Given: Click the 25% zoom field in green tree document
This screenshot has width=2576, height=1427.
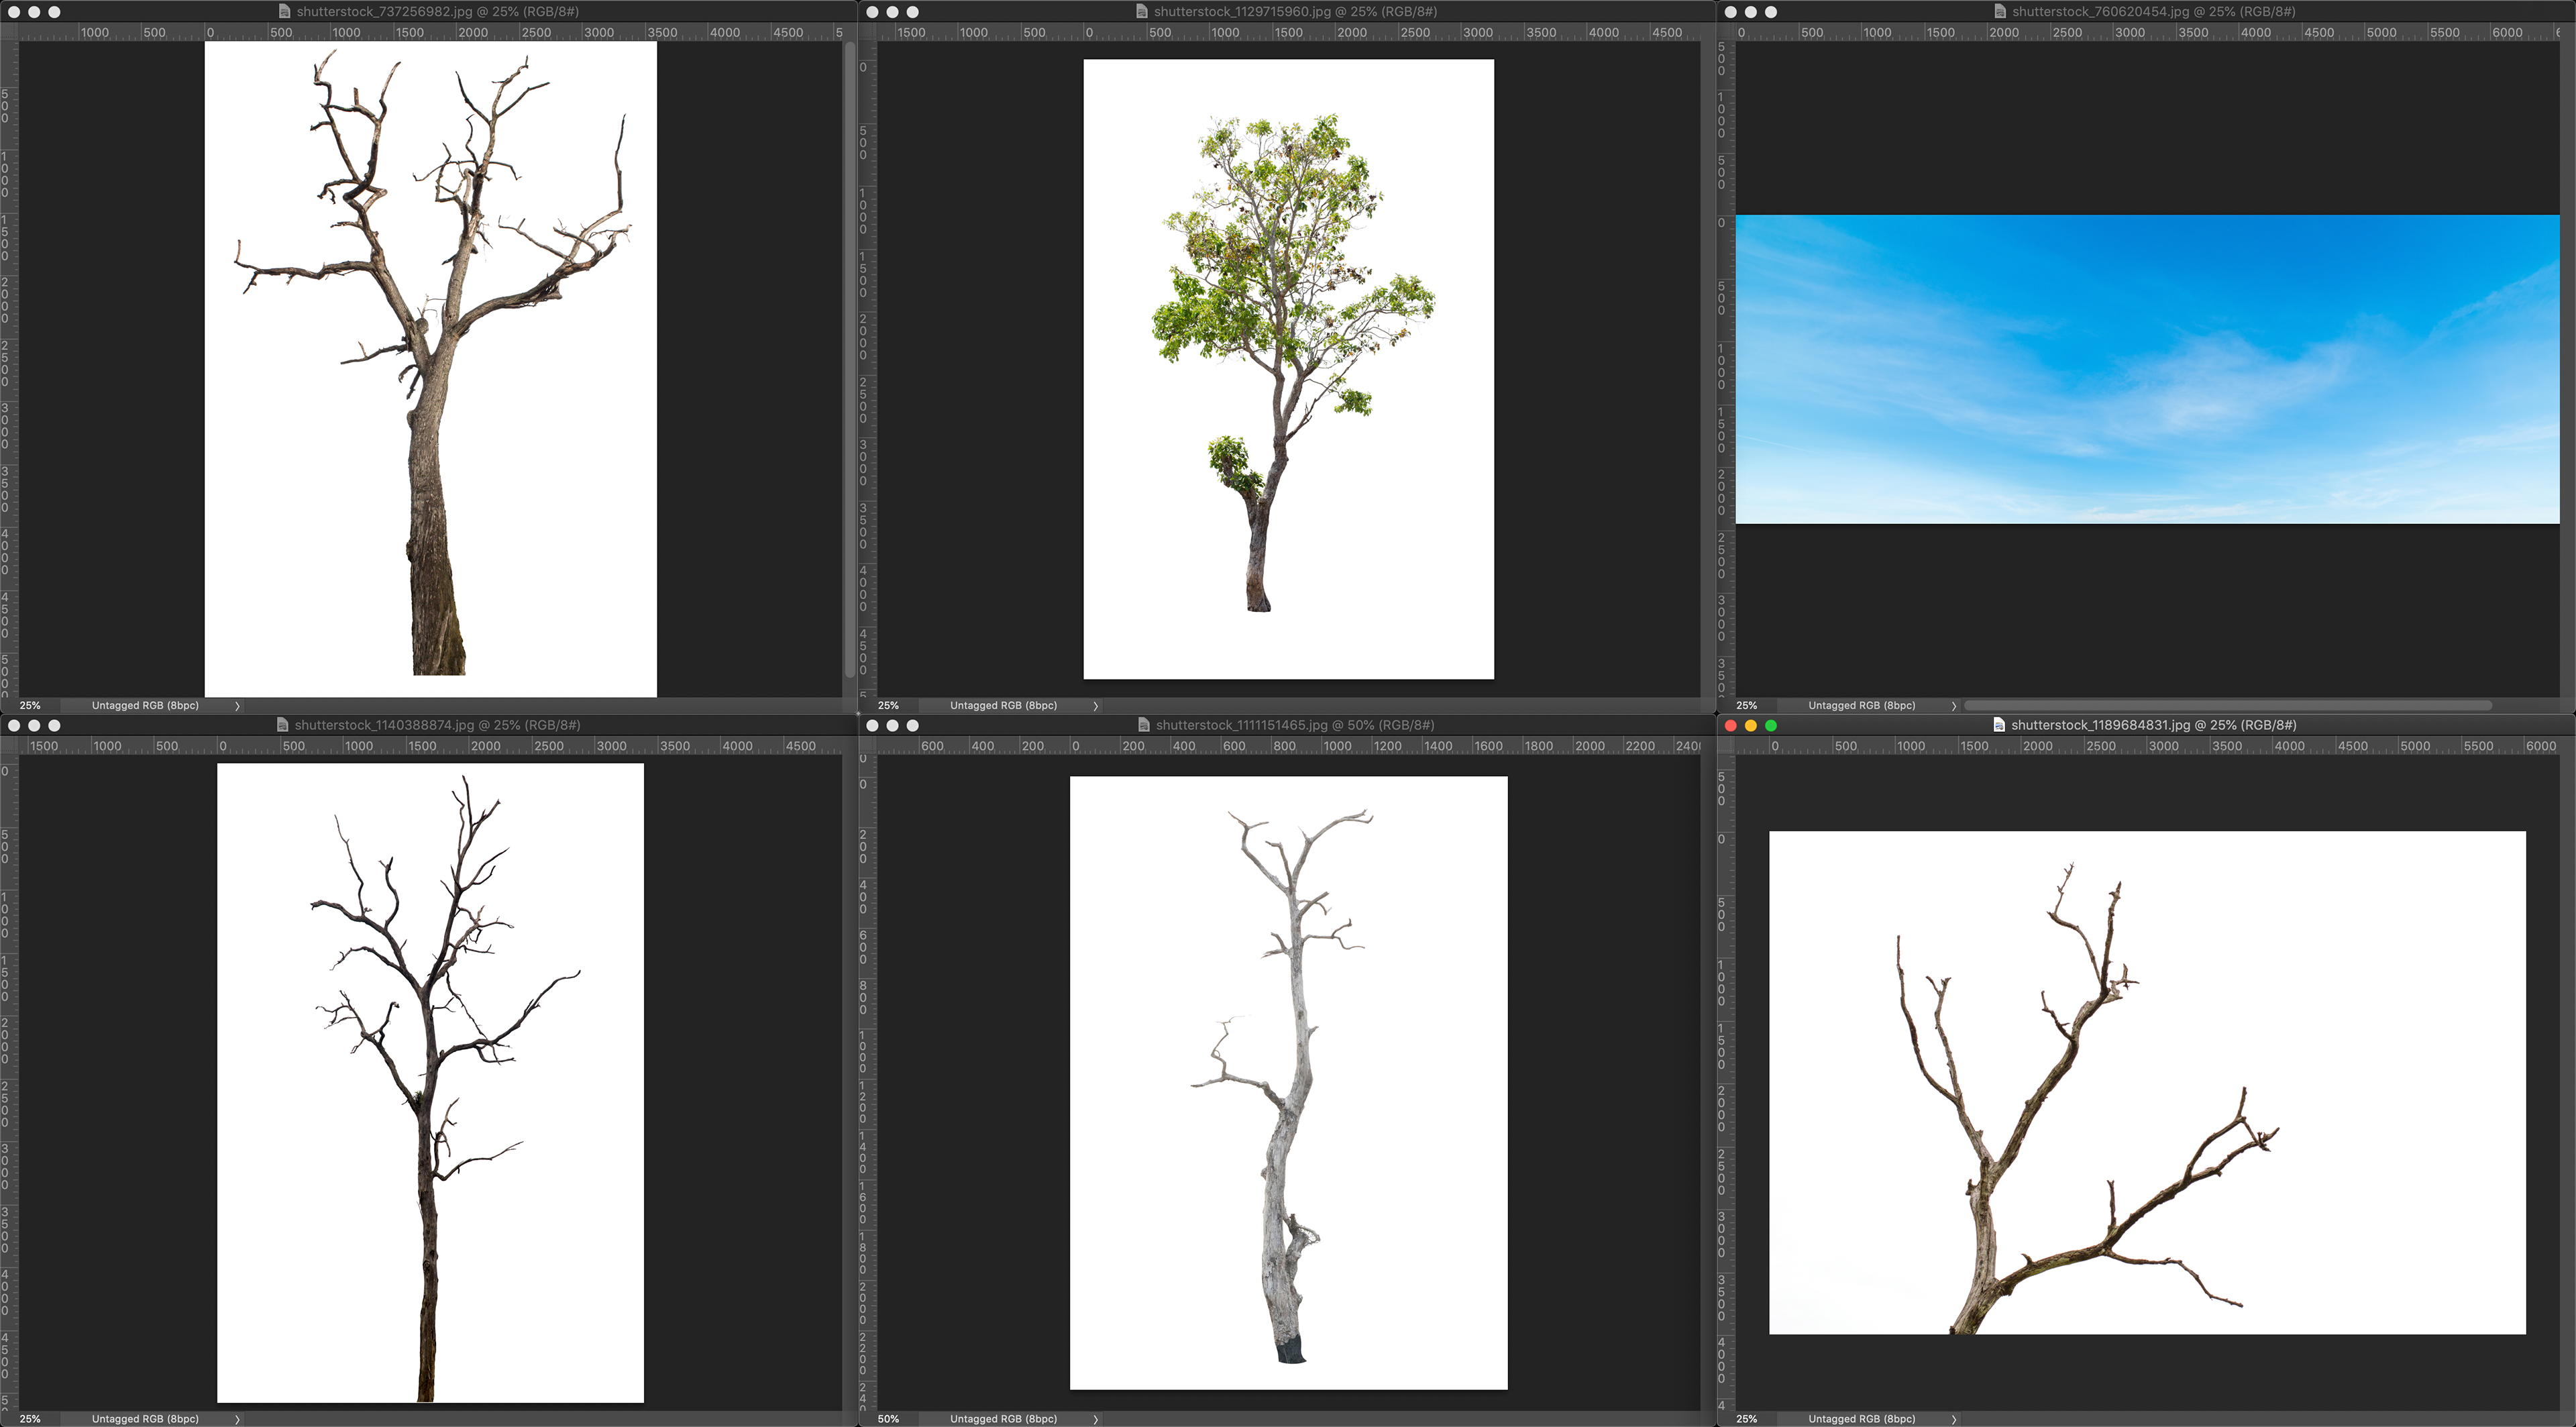Looking at the screenshot, I should coord(888,706).
